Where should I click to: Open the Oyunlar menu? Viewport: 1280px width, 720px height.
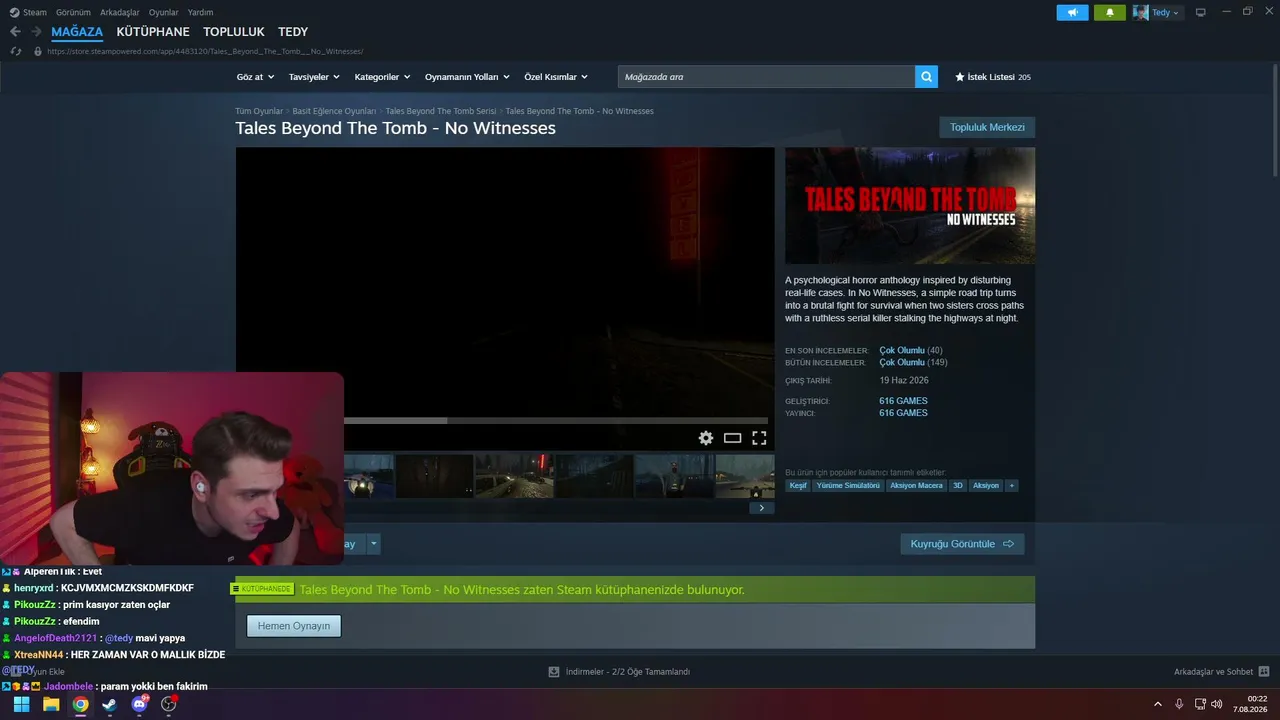(x=163, y=12)
